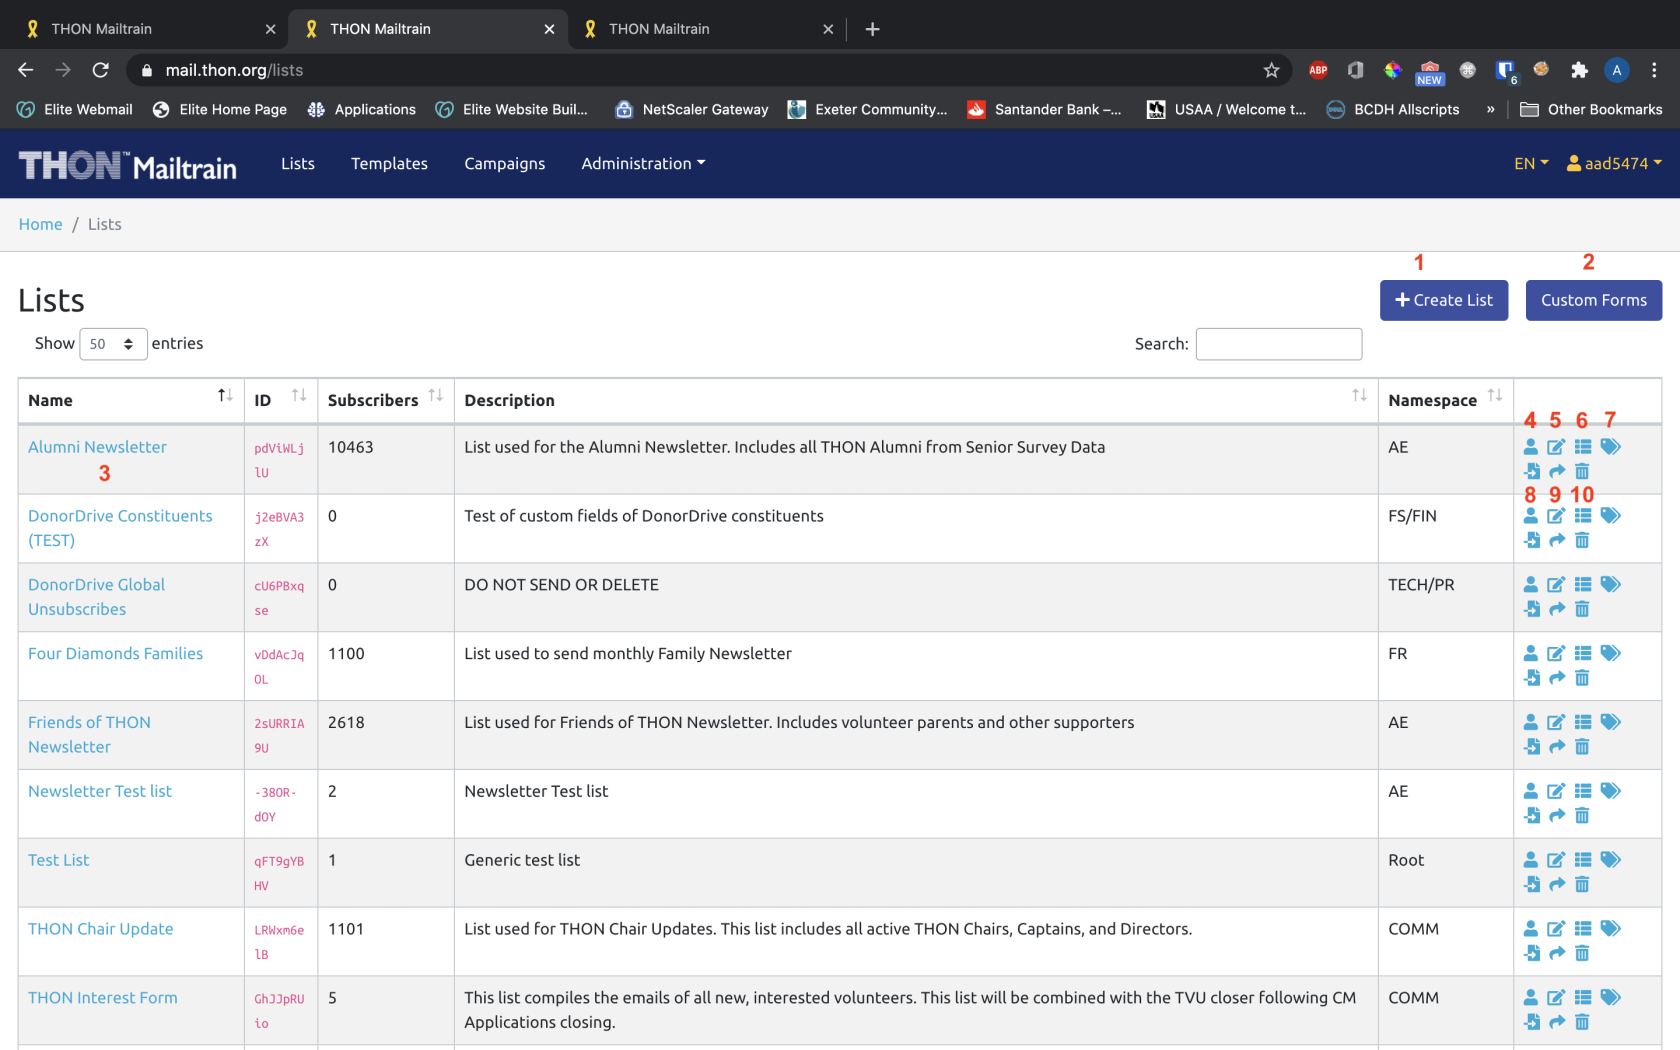Click trash icon for THON Interest Form

(1582, 1022)
